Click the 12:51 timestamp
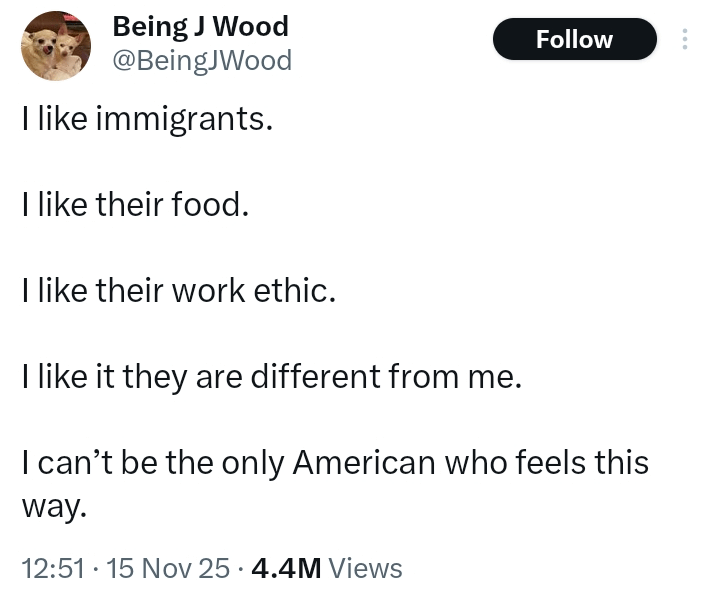Image resolution: width=720 pixels, height=596 pixels. click(52, 568)
